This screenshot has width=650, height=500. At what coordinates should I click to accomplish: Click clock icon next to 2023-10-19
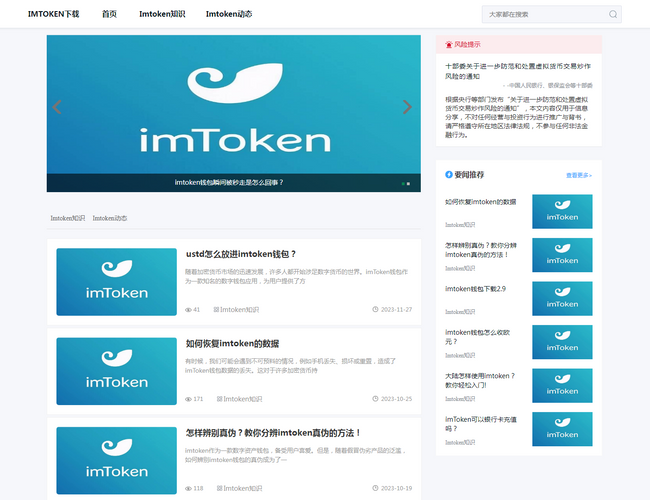point(375,488)
